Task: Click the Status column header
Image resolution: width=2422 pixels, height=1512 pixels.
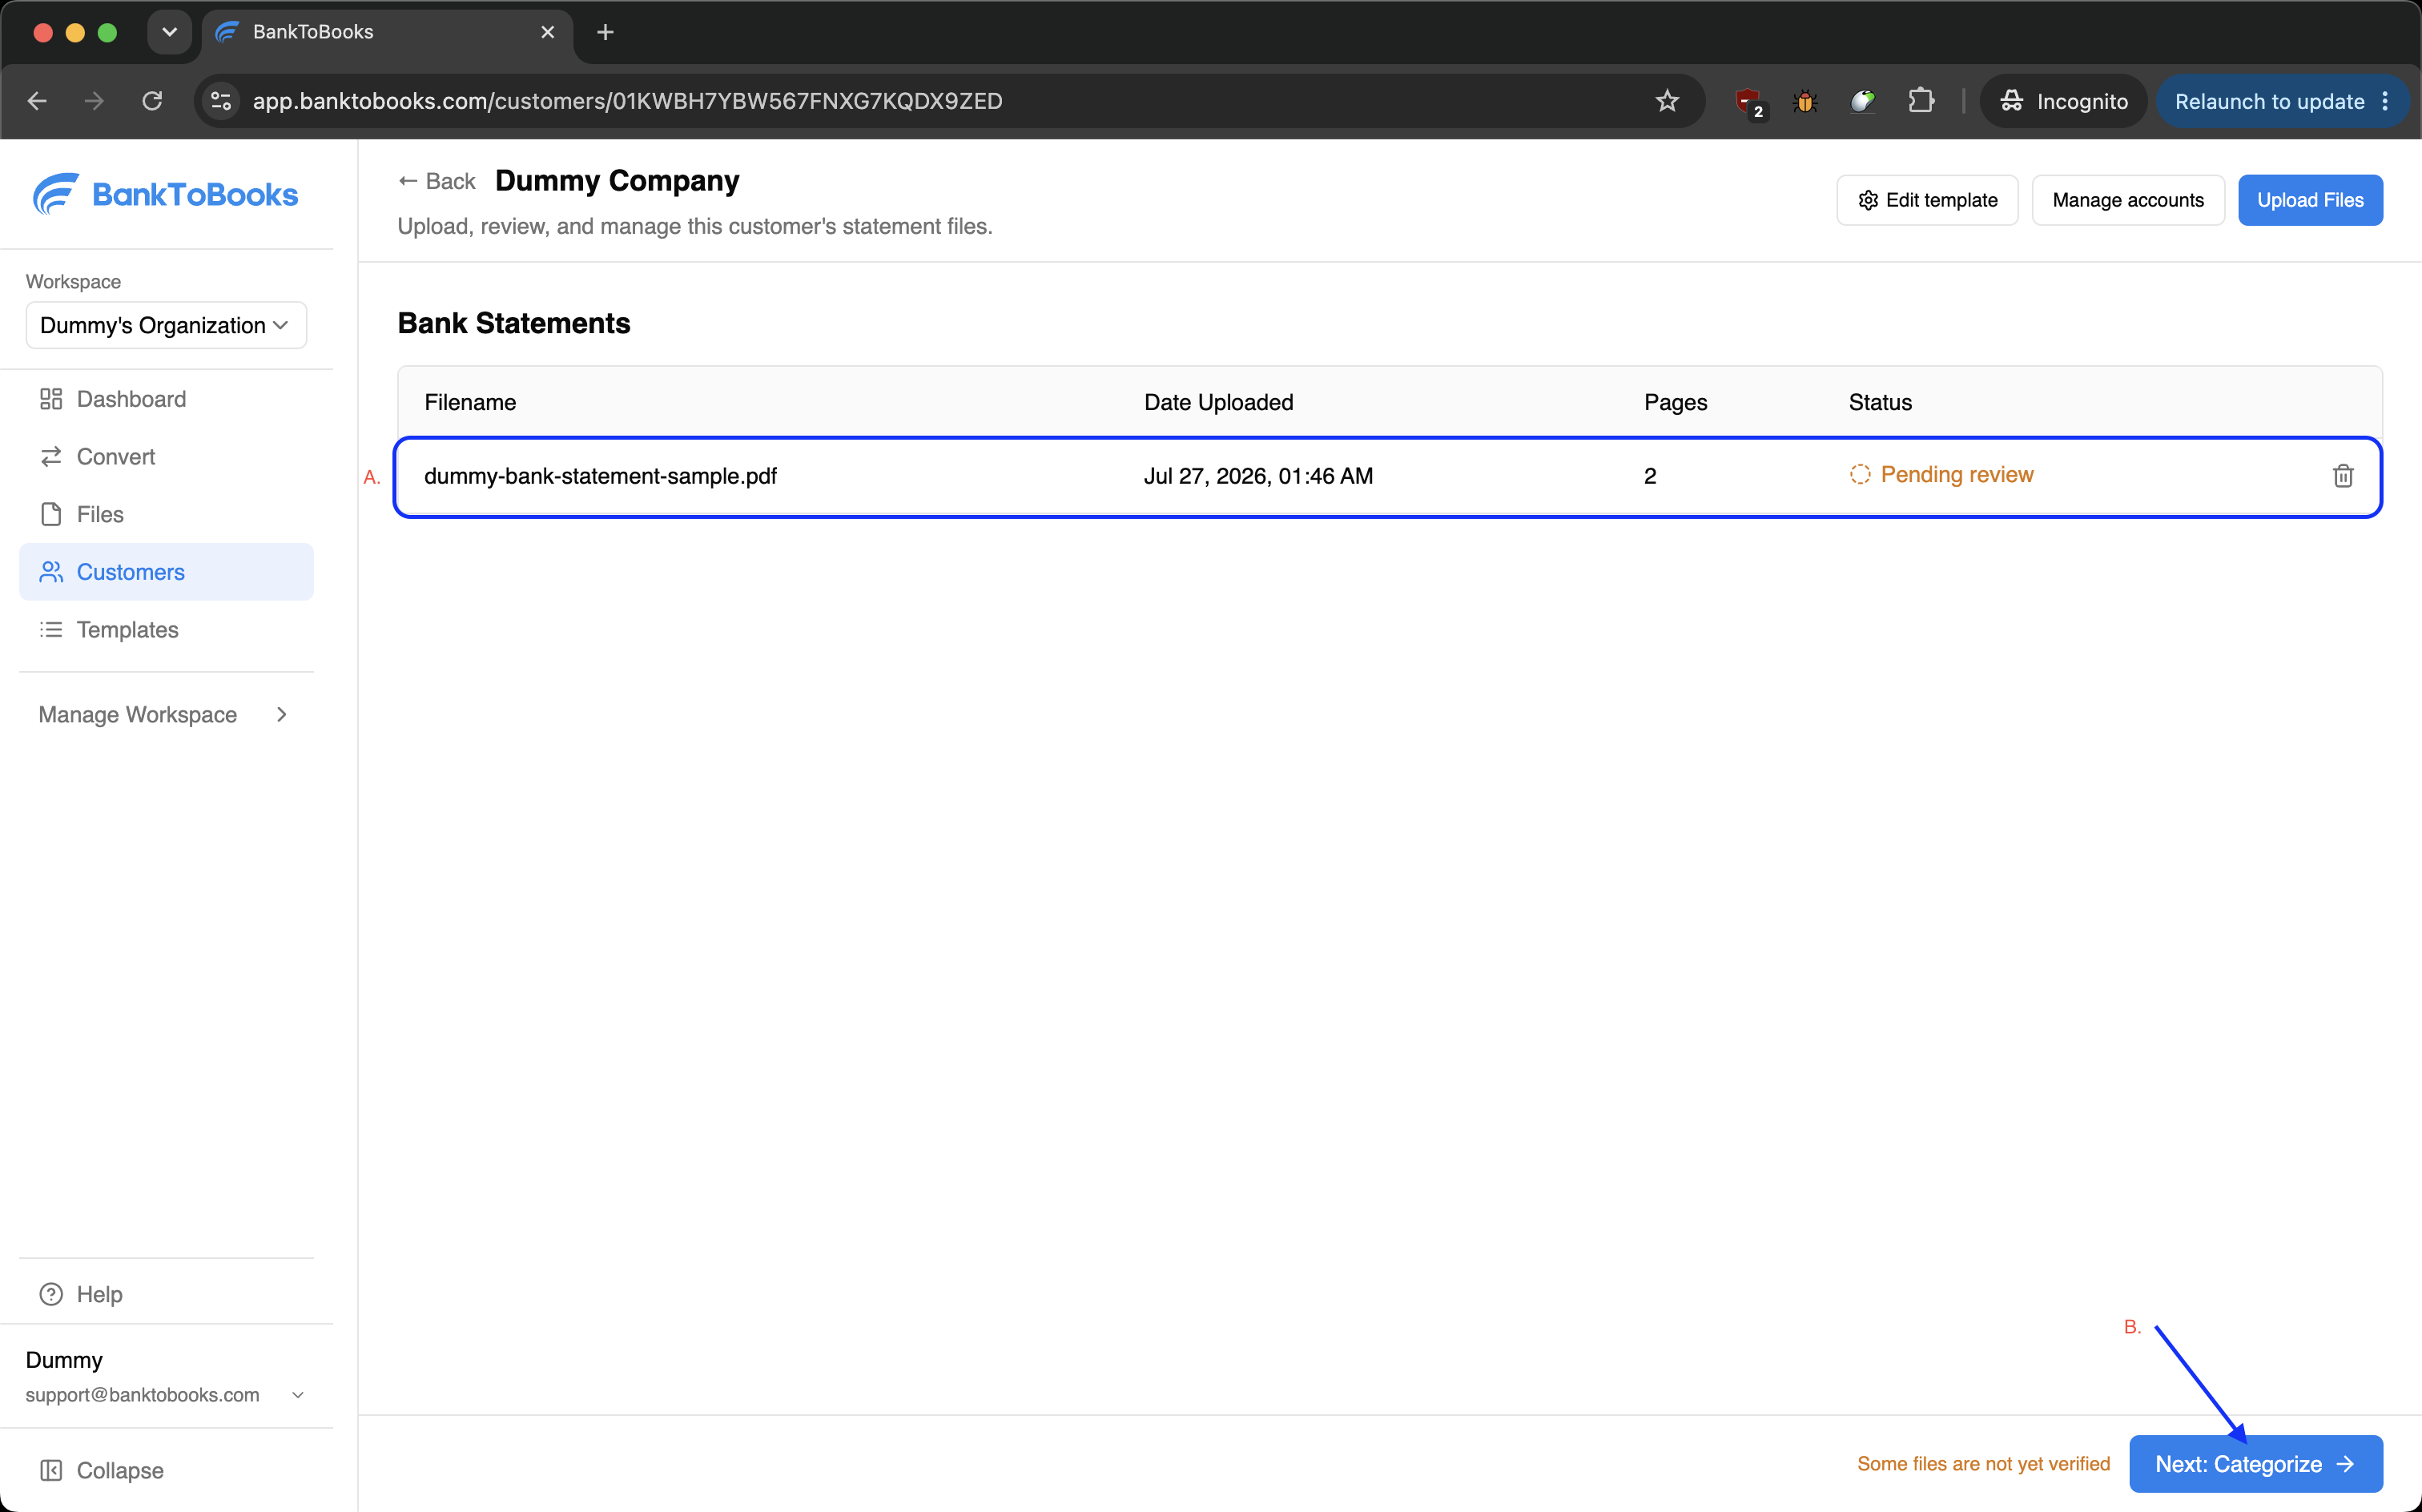Action: click(x=1880, y=402)
